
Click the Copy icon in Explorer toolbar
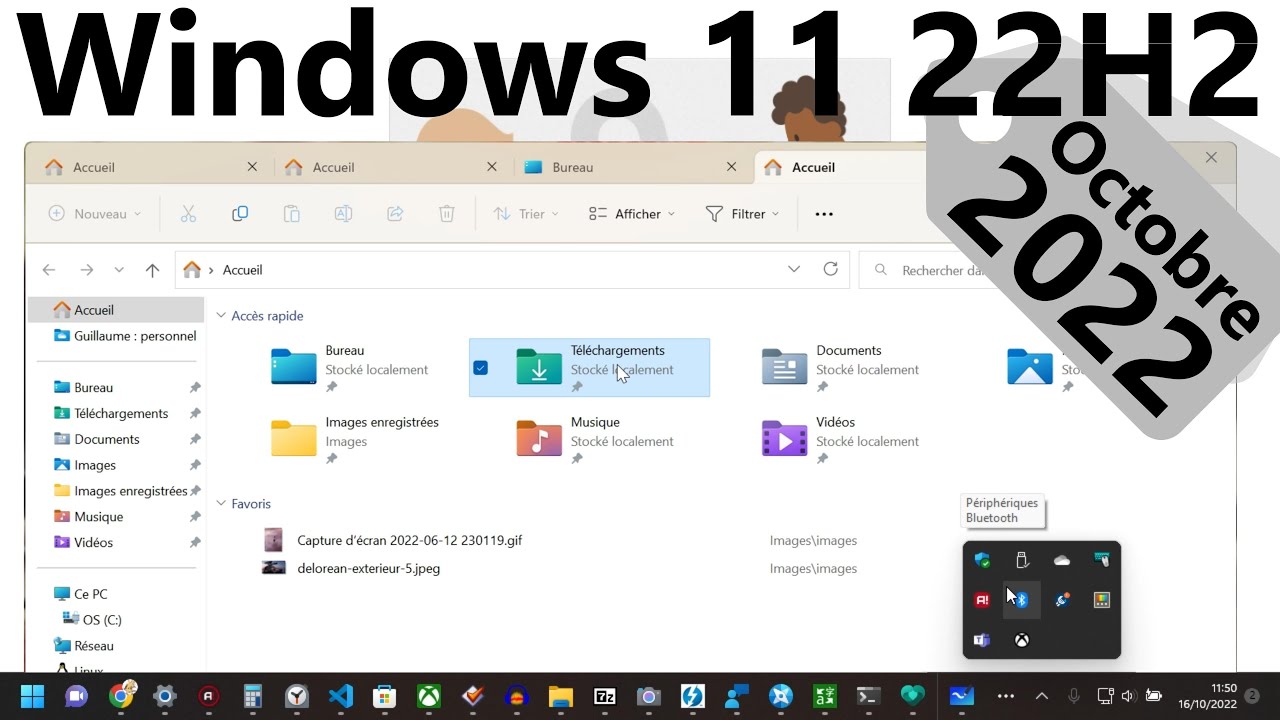pyautogui.click(x=240, y=214)
